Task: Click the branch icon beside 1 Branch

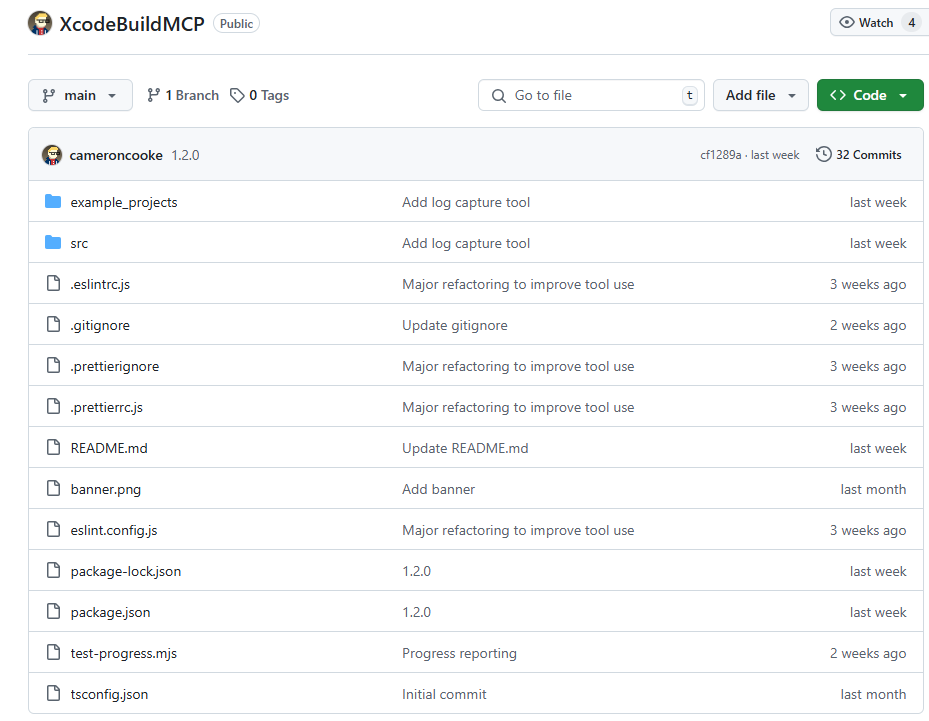Action: pyautogui.click(x=153, y=95)
